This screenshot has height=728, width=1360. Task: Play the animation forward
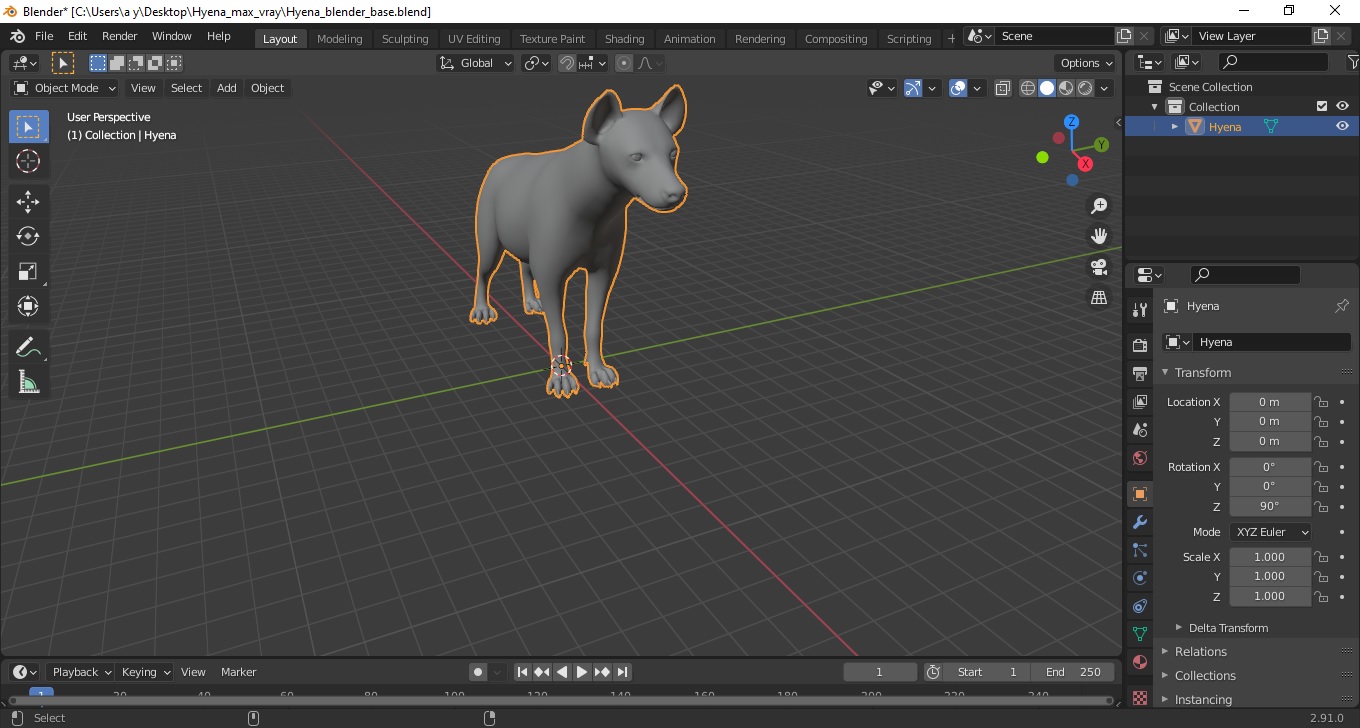click(582, 672)
